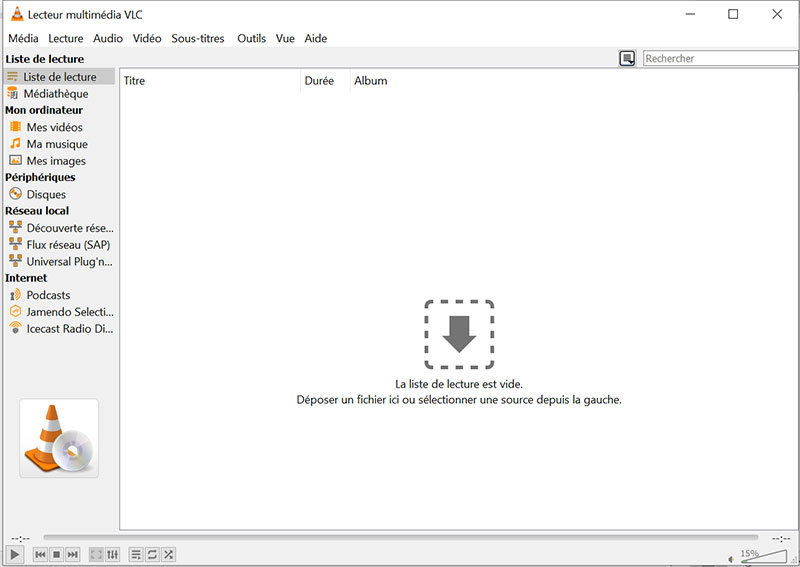
Task: Click the Liste de lecture list icon
Action: point(13,77)
